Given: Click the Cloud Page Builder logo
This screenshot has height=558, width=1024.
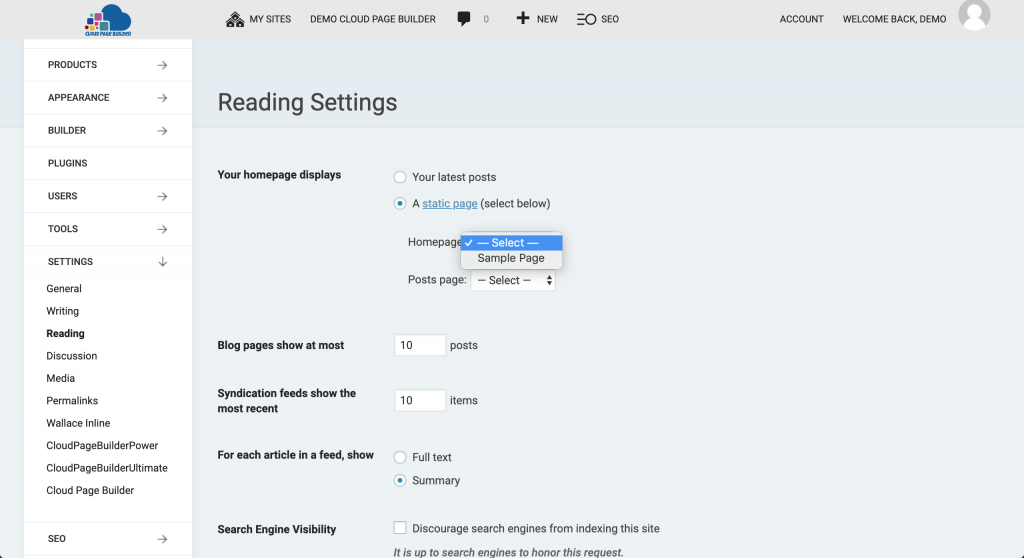Looking at the screenshot, I should point(108,19).
